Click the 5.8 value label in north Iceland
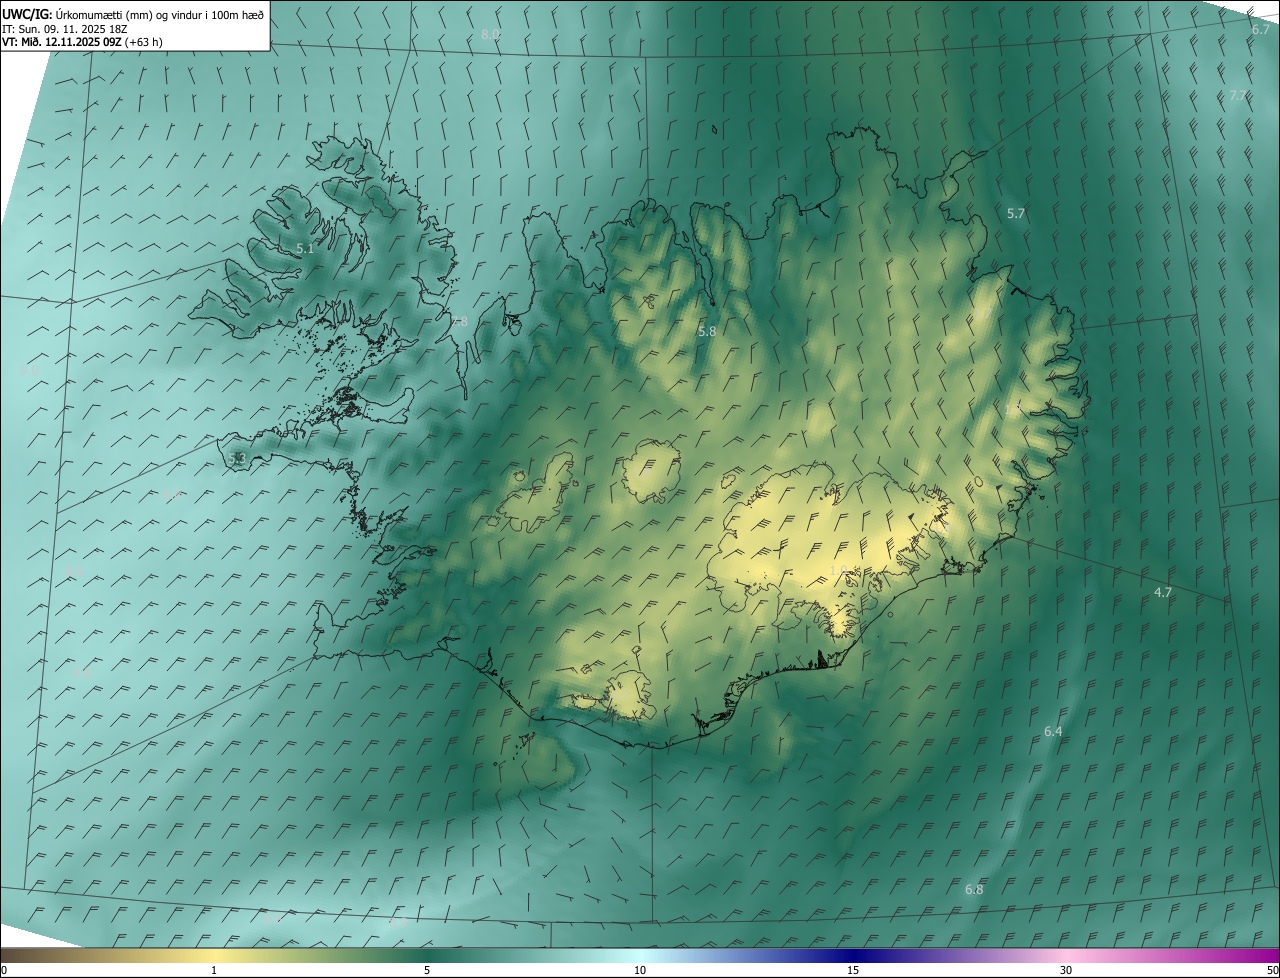The image size is (1280, 978). (707, 331)
